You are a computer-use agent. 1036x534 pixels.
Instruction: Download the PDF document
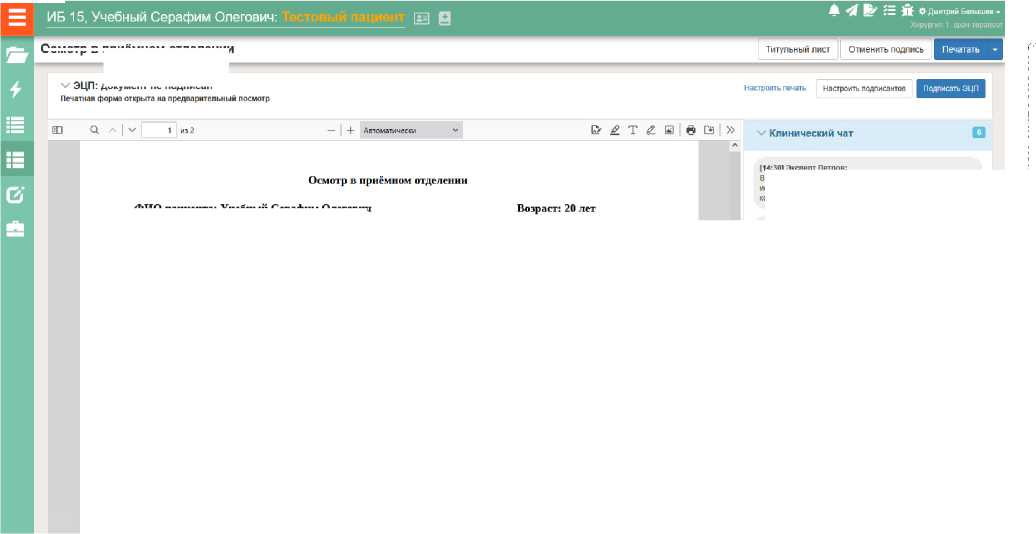[x=709, y=130]
